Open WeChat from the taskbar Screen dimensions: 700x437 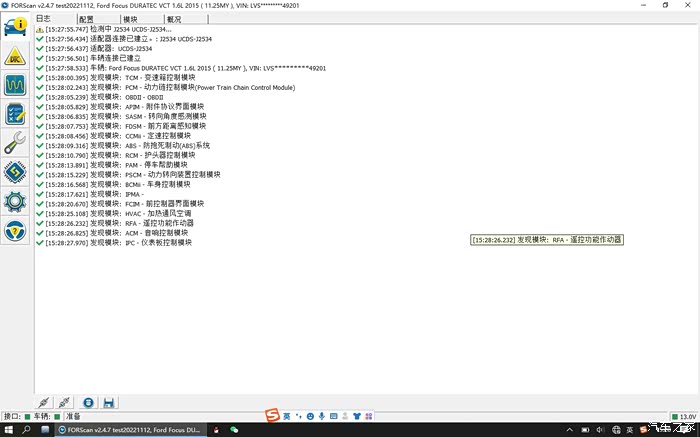click(x=234, y=430)
